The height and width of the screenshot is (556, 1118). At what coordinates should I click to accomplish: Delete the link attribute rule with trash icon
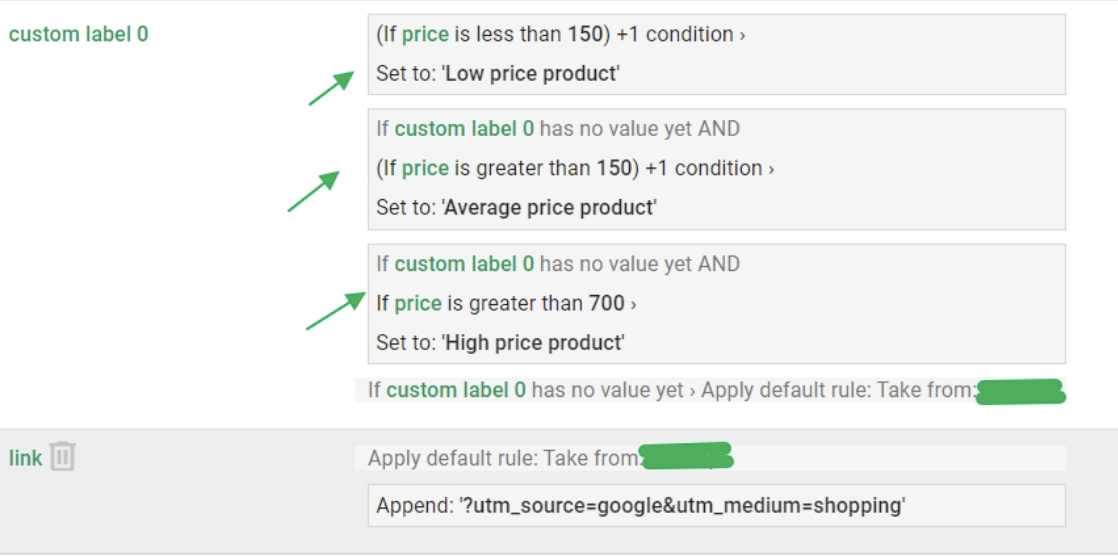[x=62, y=457]
